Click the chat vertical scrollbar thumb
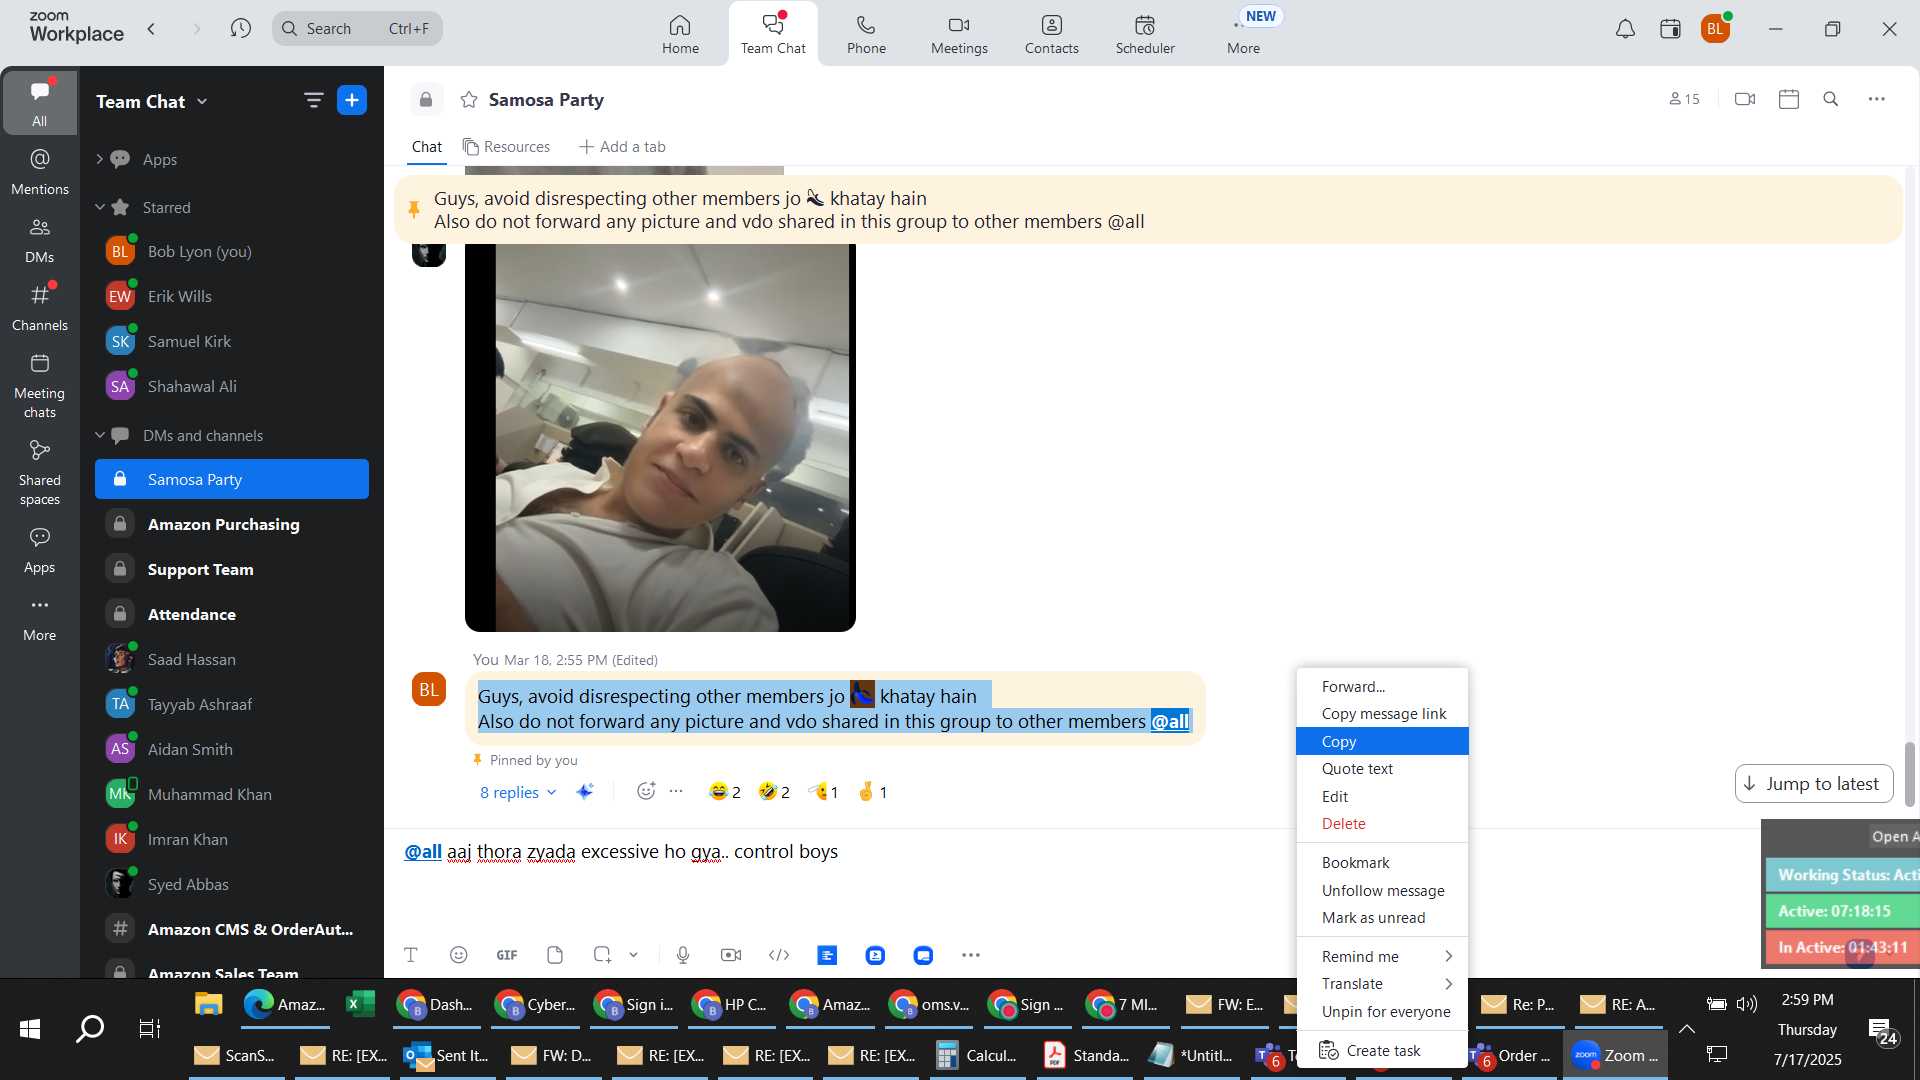Viewport: 1920px width, 1080px height. click(1909, 773)
